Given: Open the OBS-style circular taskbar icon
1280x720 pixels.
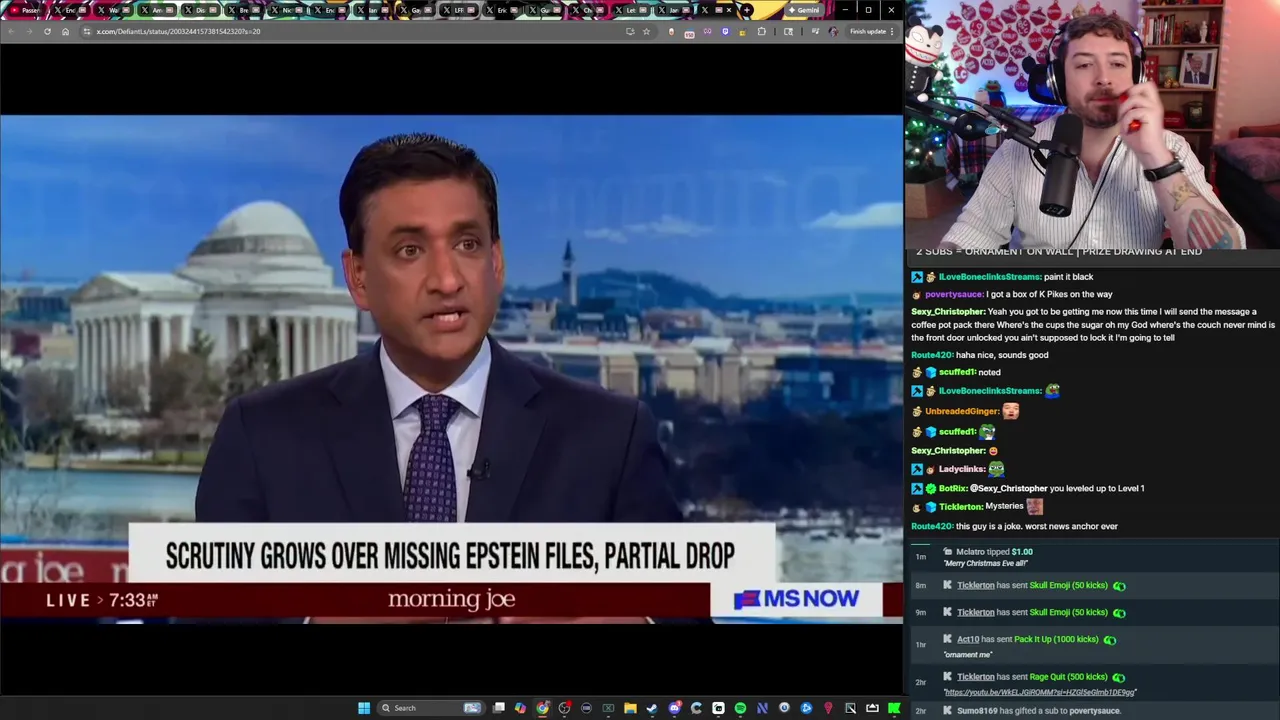Looking at the screenshot, I should (x=564, y=708).
